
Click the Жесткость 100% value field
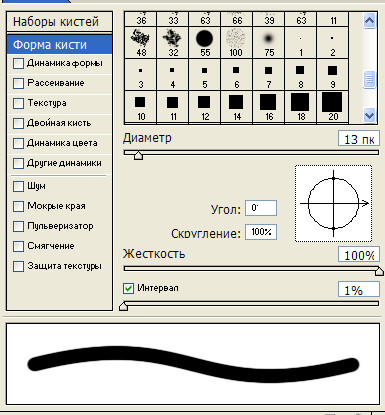(x=359, y=255)
